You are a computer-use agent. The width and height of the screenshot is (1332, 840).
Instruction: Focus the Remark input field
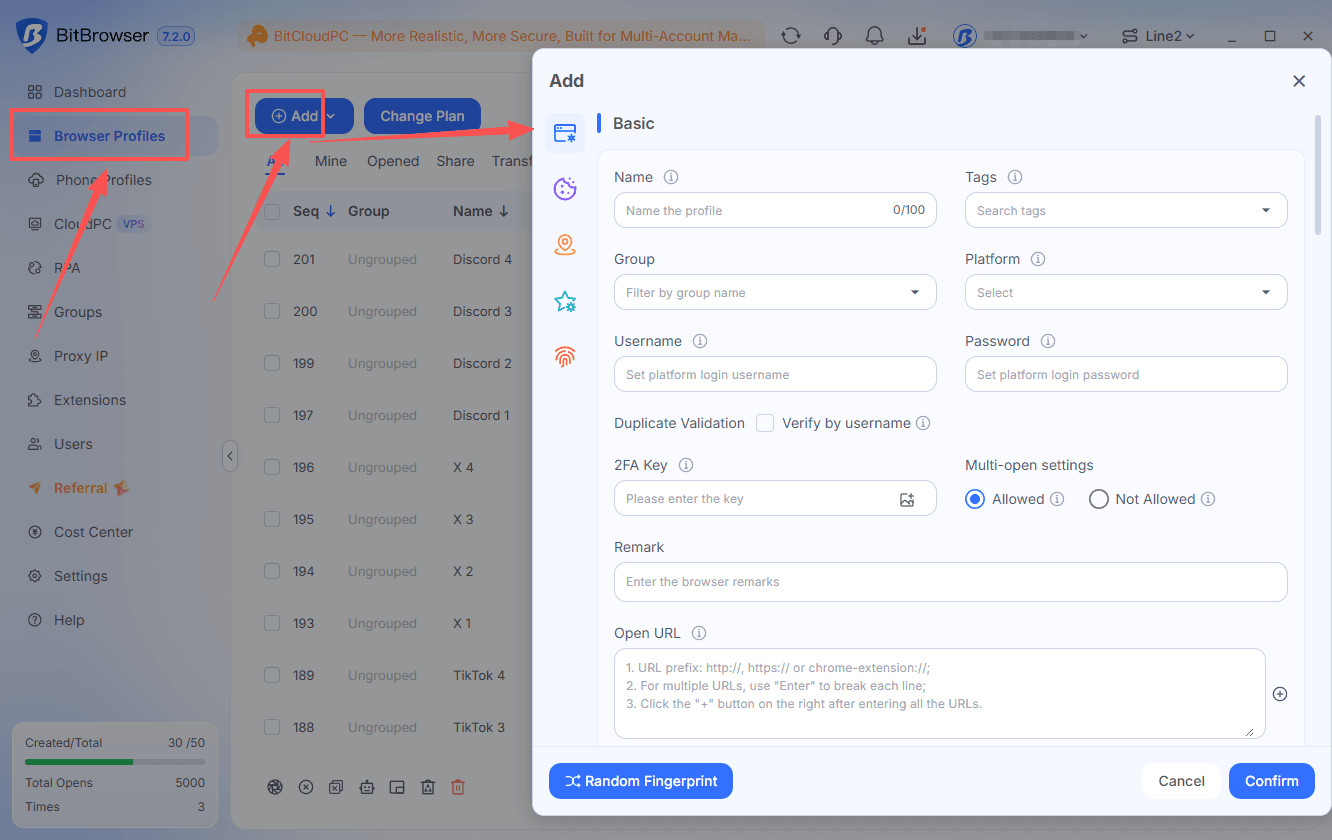click(x=951, y=582)
